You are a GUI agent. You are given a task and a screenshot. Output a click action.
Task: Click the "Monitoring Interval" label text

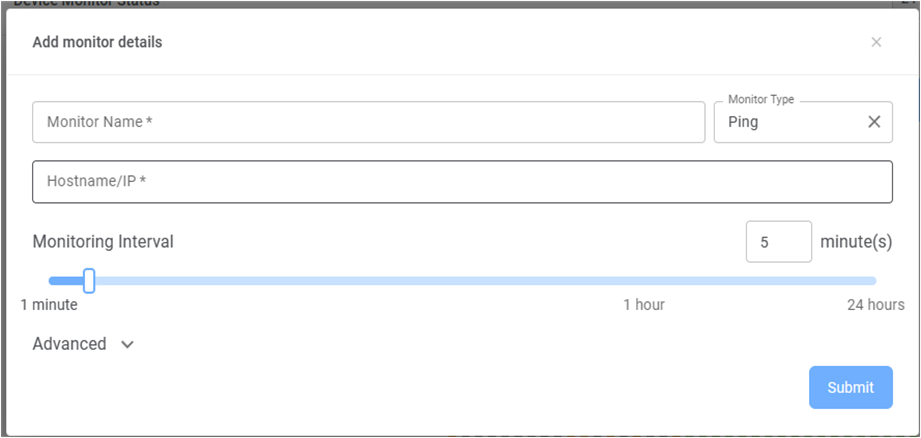pyautogui.click(x=103, y=242)
